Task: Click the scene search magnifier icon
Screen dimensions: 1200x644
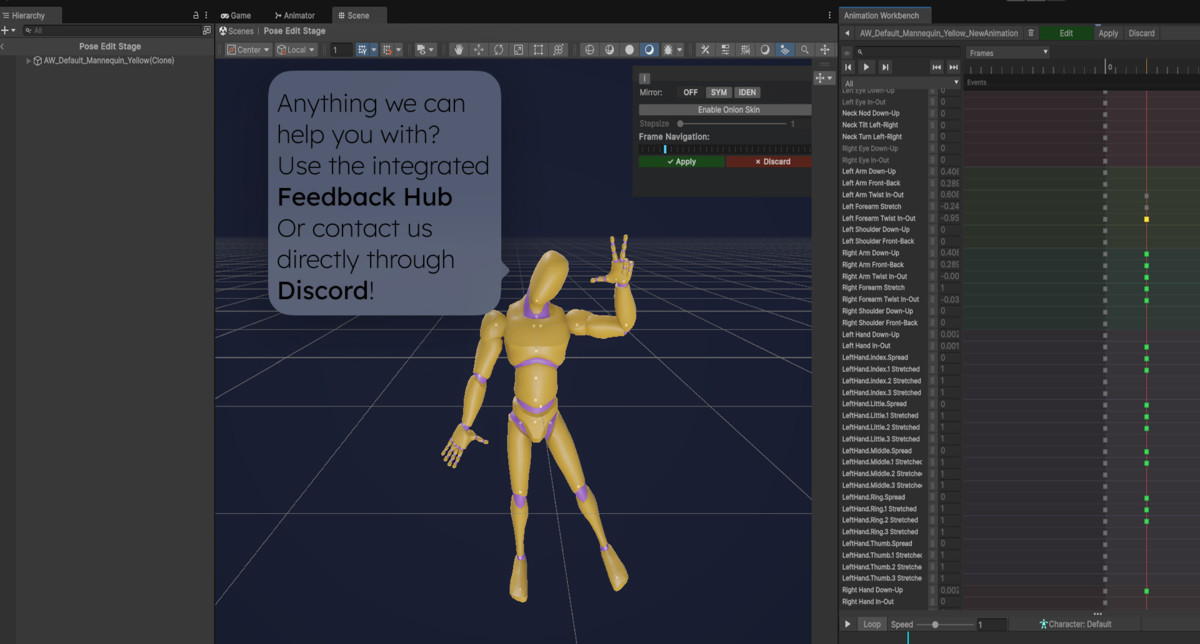Action: pos(804,49)
